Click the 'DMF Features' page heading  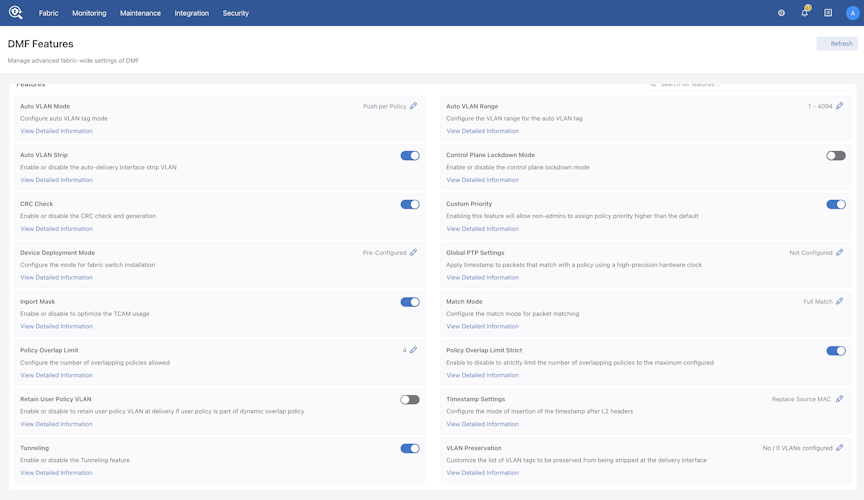click(x=40, y=44)
